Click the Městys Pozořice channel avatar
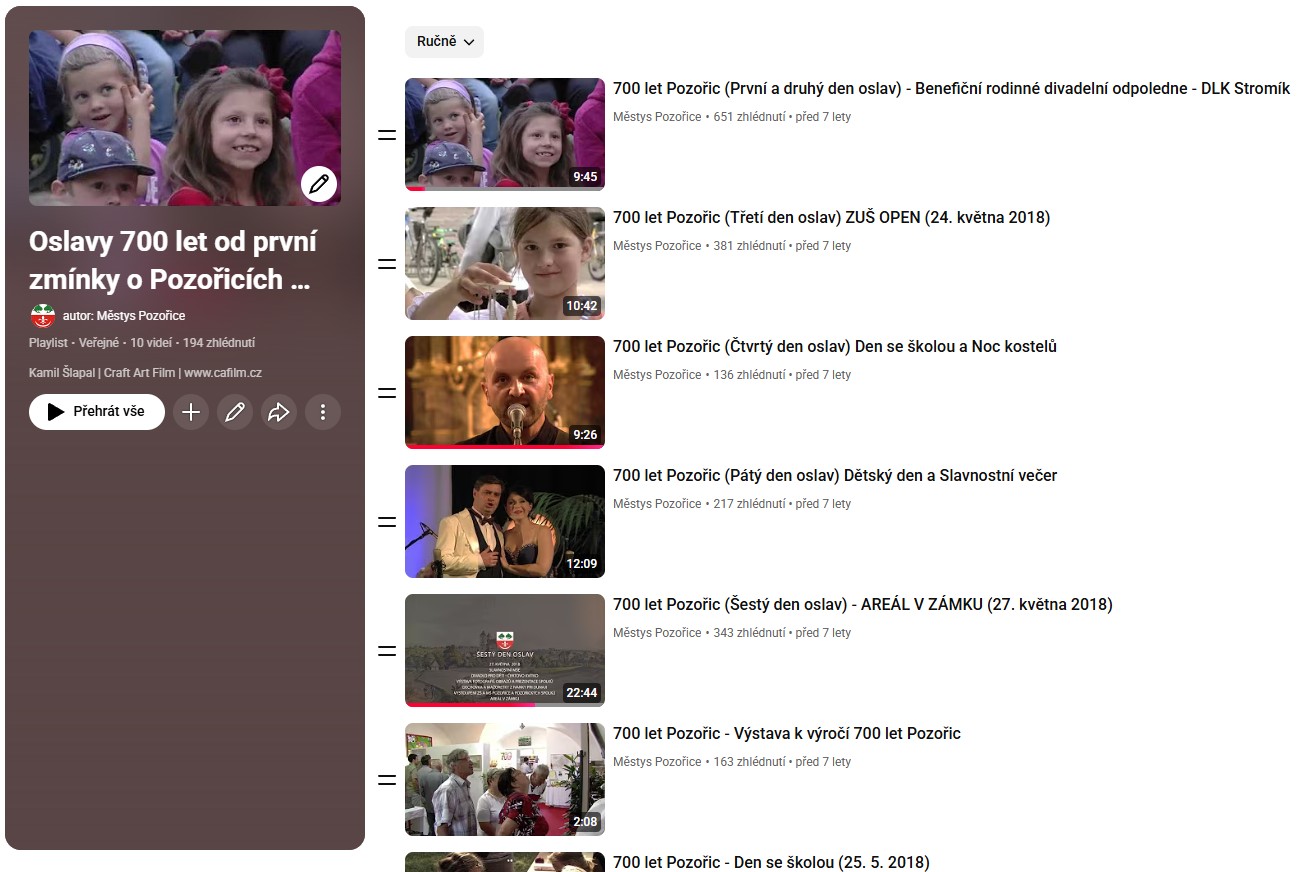The image size is (1312, 872). [43, 316]
